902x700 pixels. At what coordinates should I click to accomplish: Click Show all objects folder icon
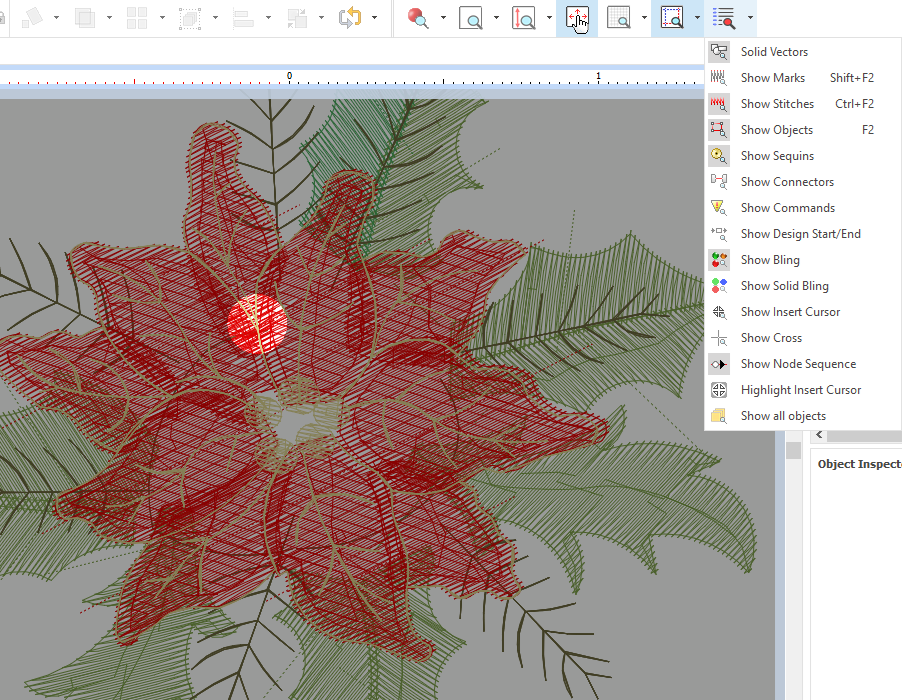[x=719, y=416]
